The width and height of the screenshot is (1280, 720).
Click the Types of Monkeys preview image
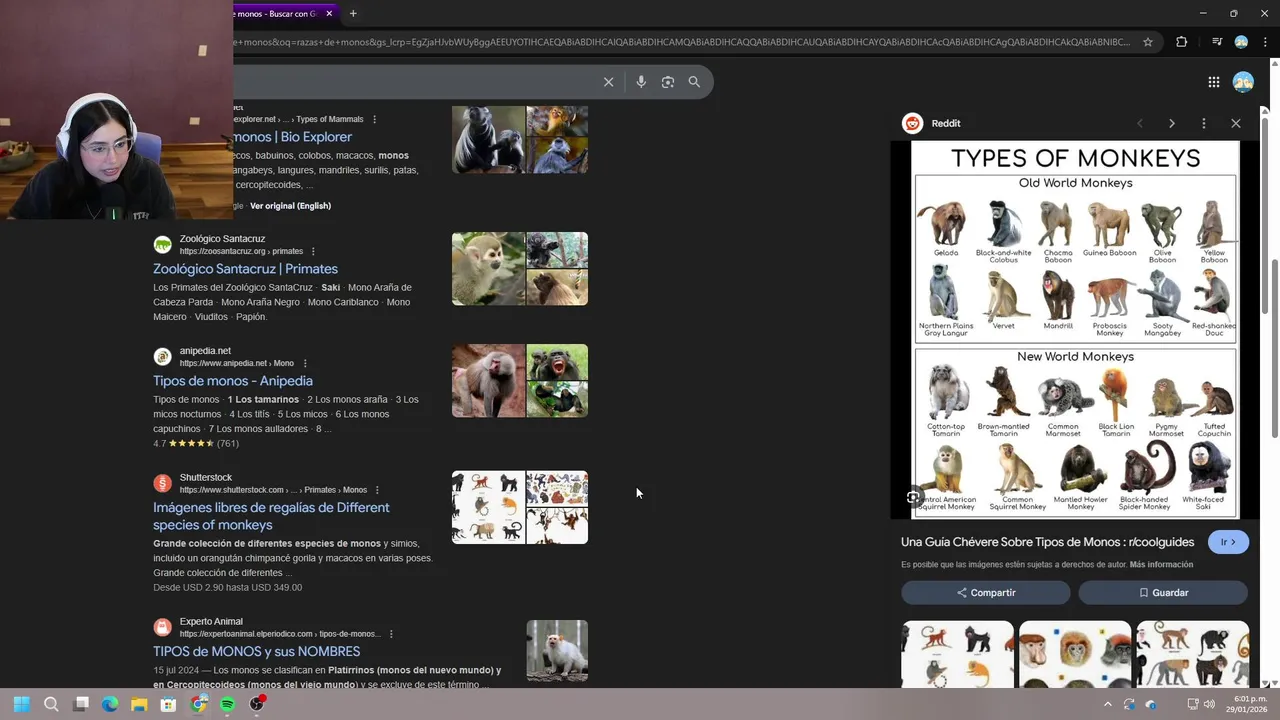click(1075, 330)
